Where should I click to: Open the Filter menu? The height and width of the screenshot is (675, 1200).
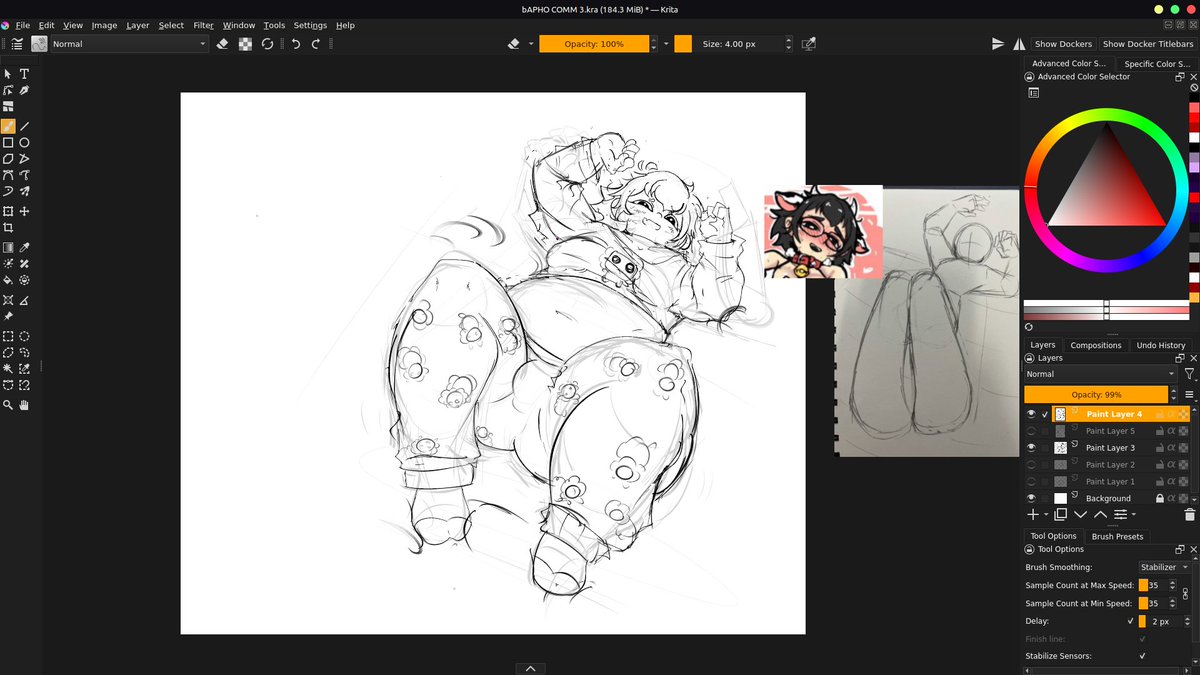click(x=203, y=25)
